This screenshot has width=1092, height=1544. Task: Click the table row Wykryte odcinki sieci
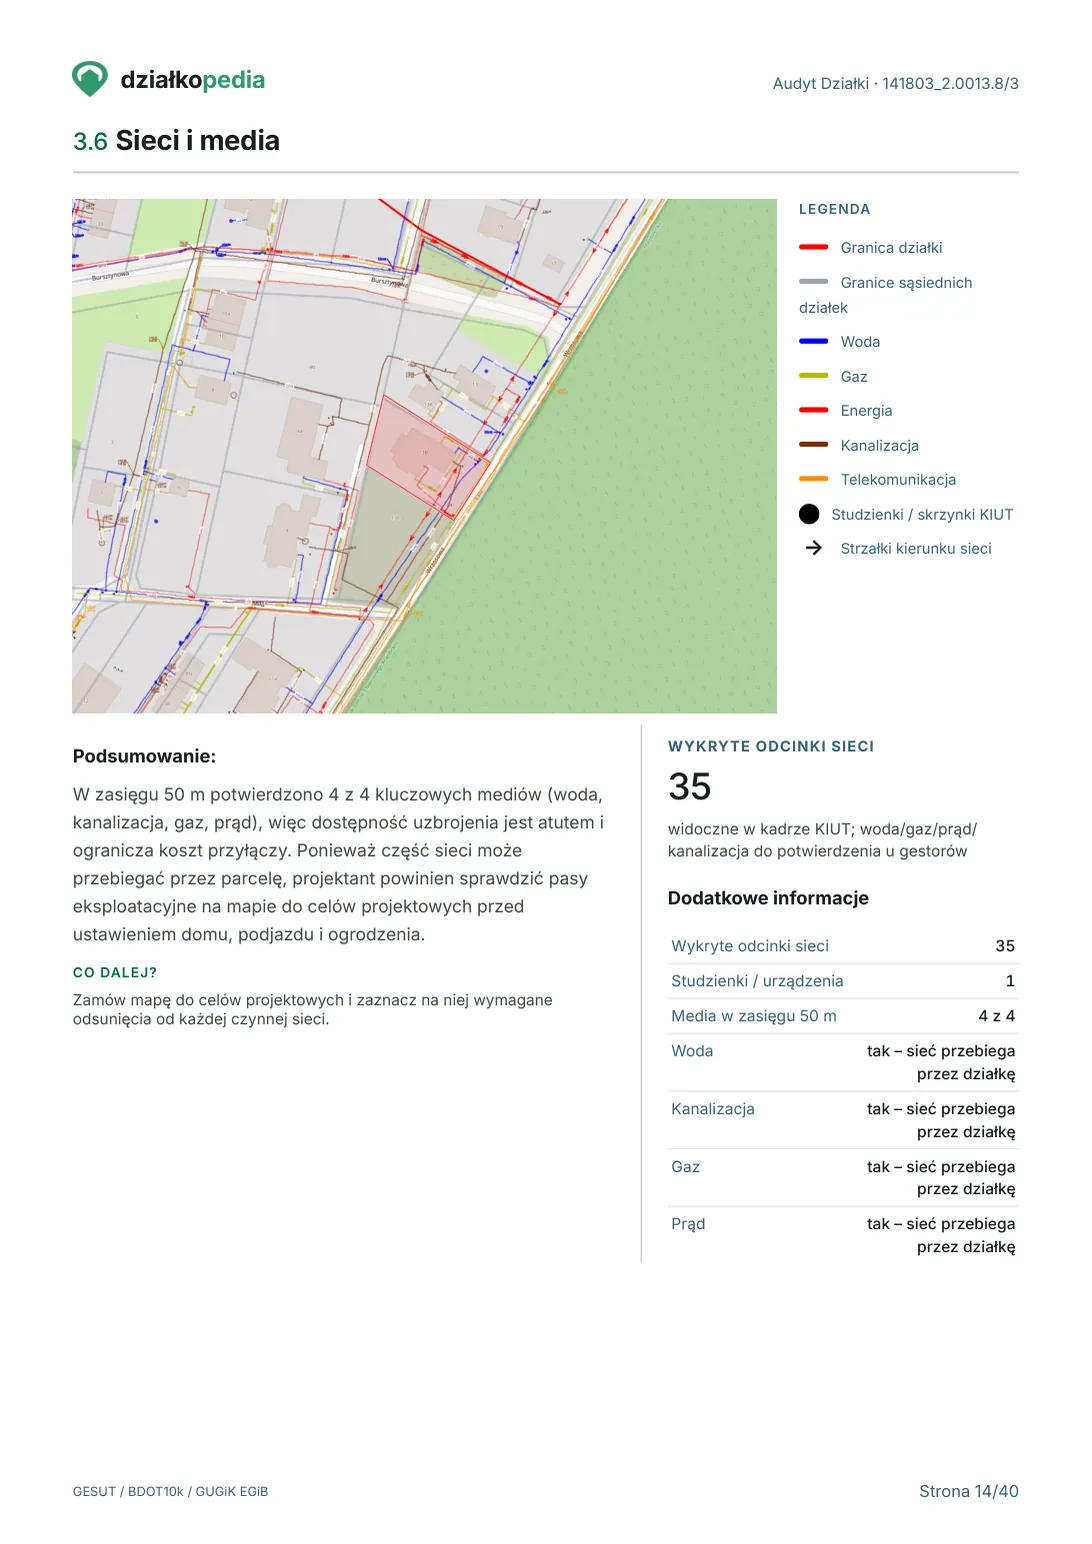click(x=843, y=946)
